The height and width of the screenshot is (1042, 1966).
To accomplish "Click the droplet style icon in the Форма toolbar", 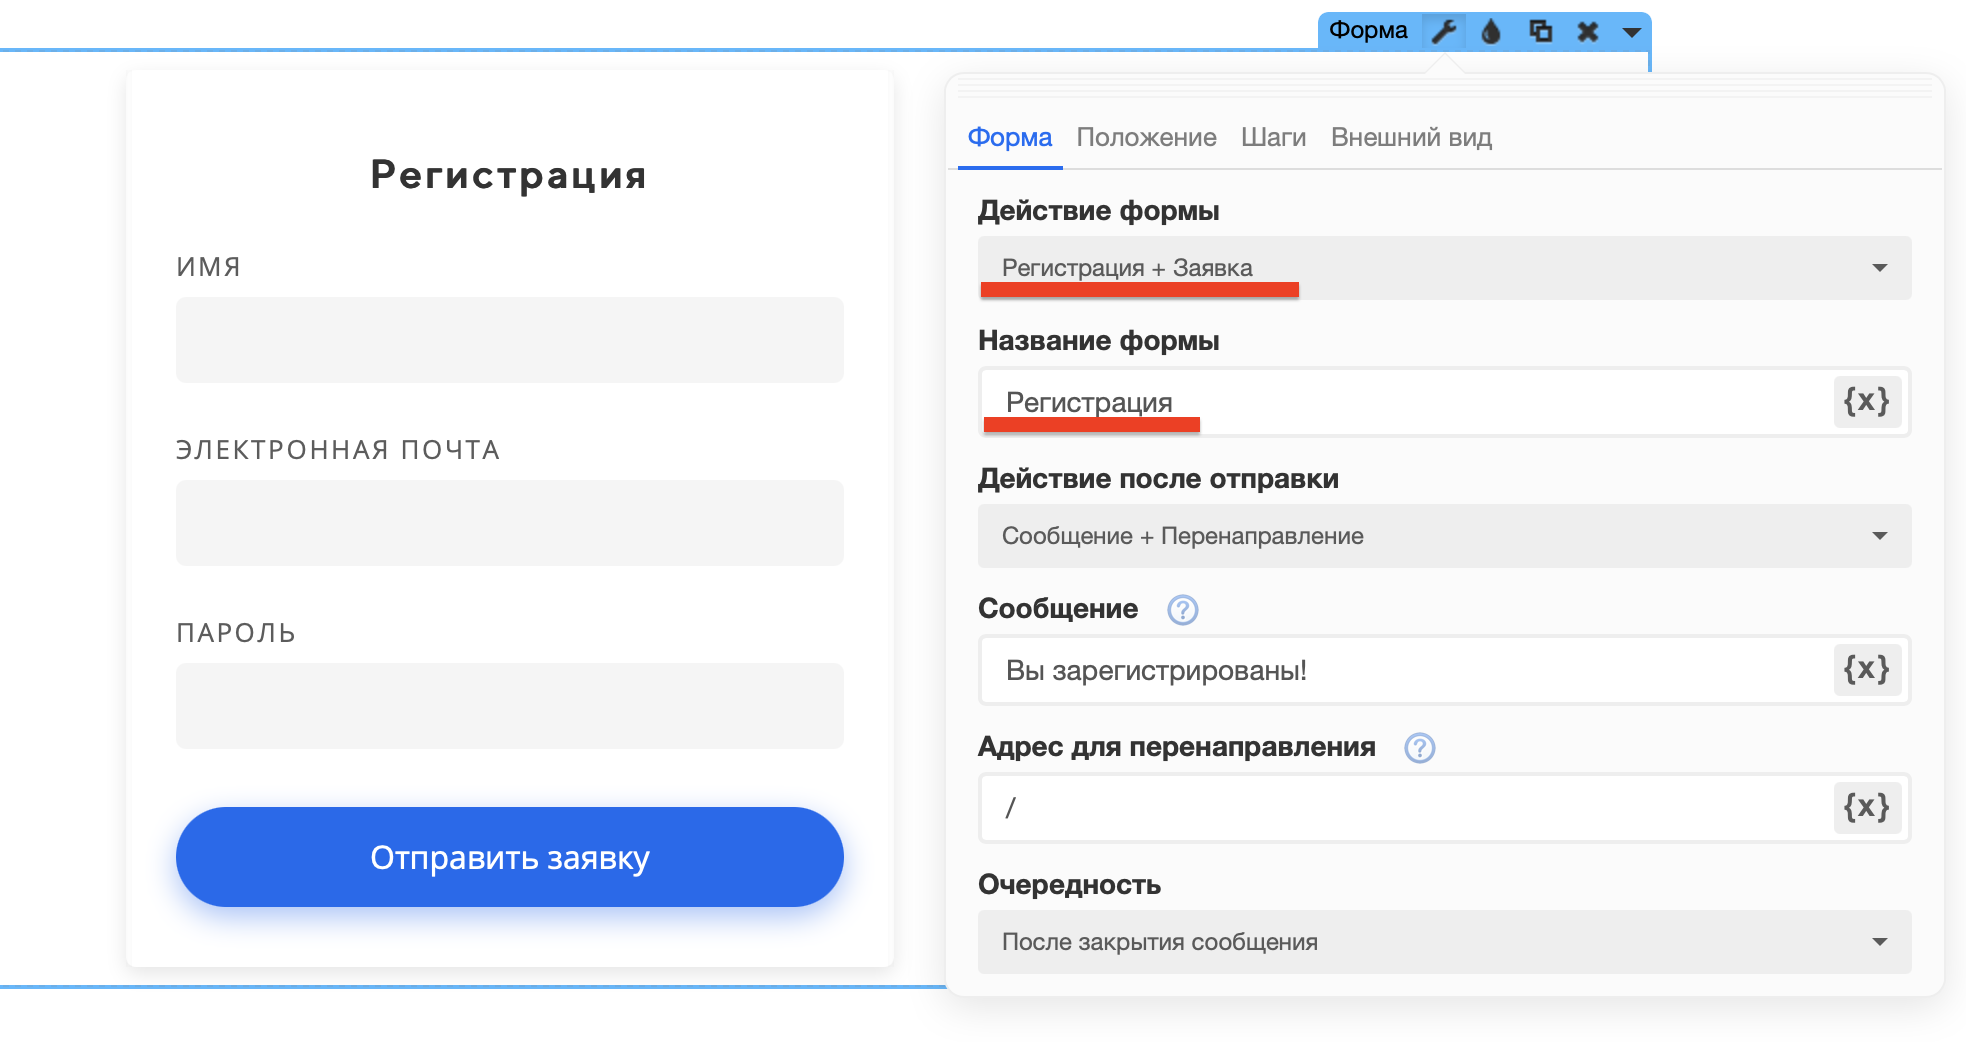I will click(x=1491, y=31).
